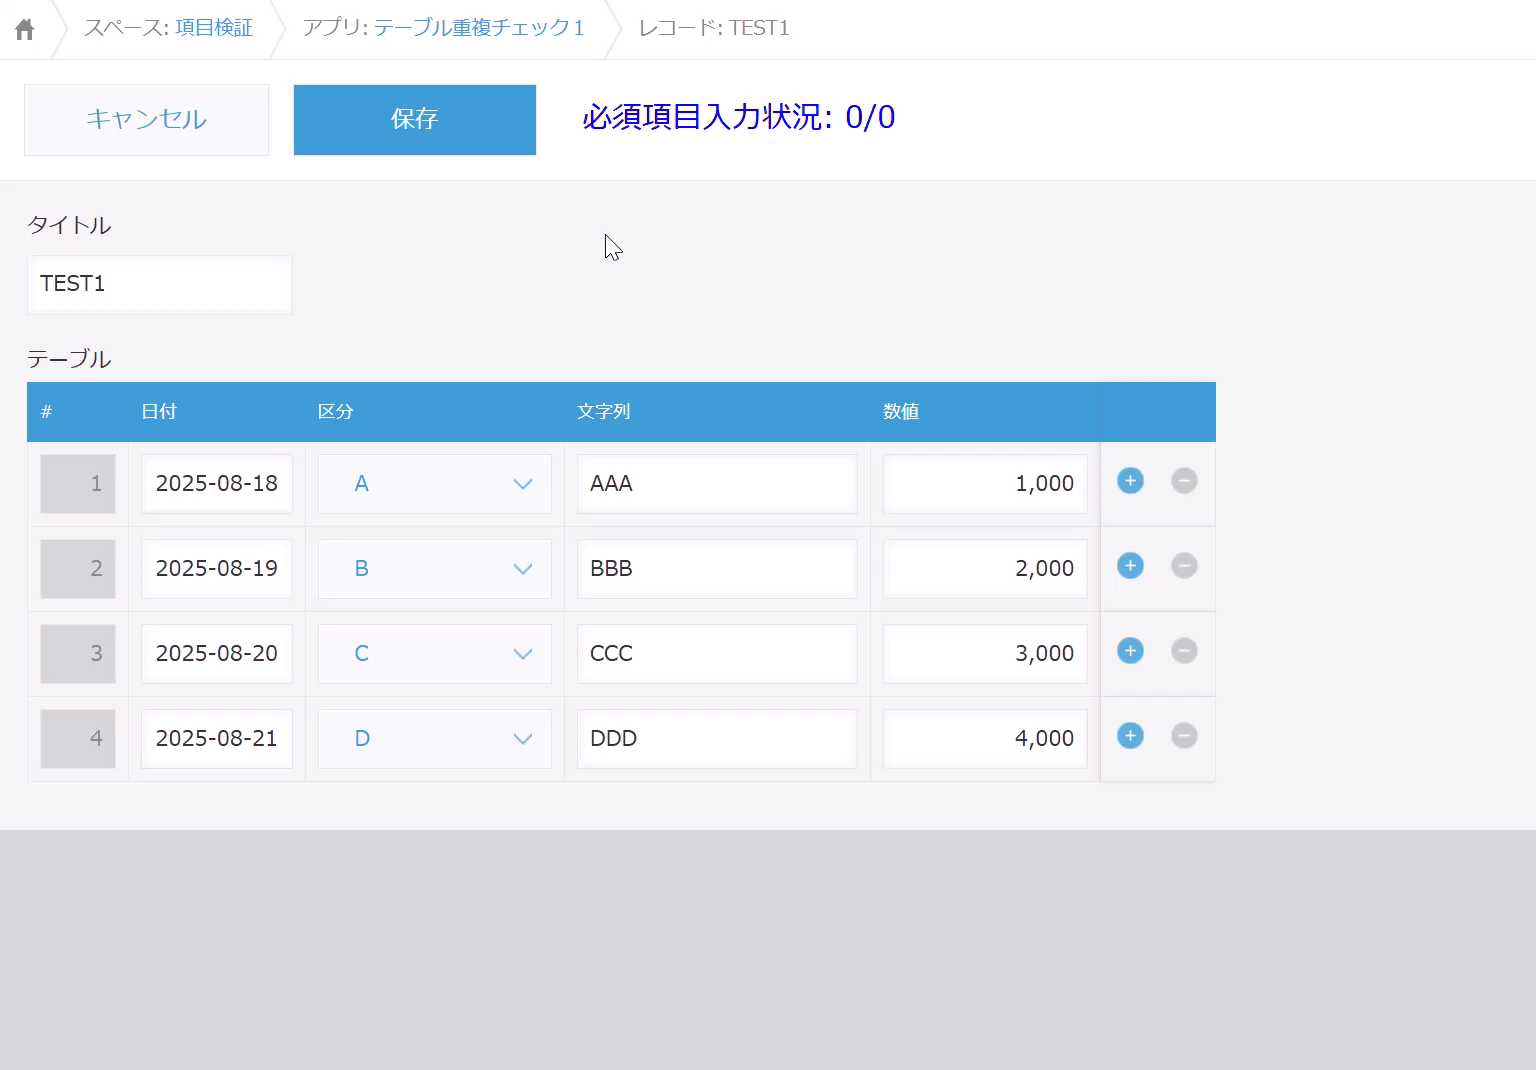Click the 数値 field showing 4,000
1536x1070 pixels.
point(984,739)
